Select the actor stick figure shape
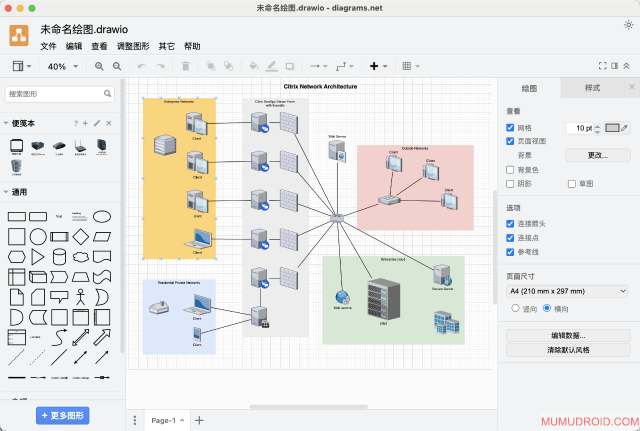 coord(80,297)
